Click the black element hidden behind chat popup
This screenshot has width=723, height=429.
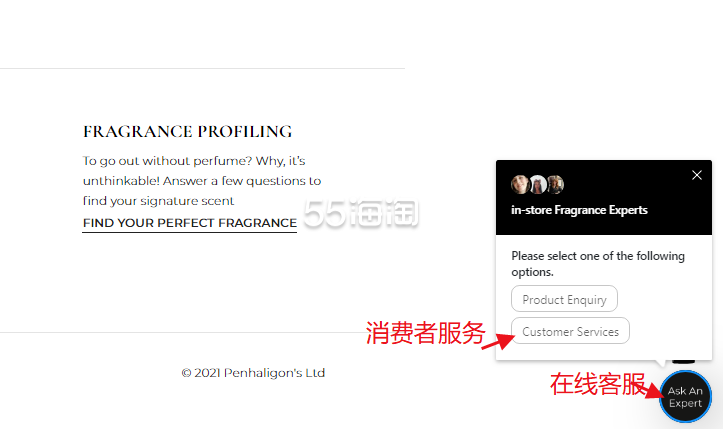(683, 361)
